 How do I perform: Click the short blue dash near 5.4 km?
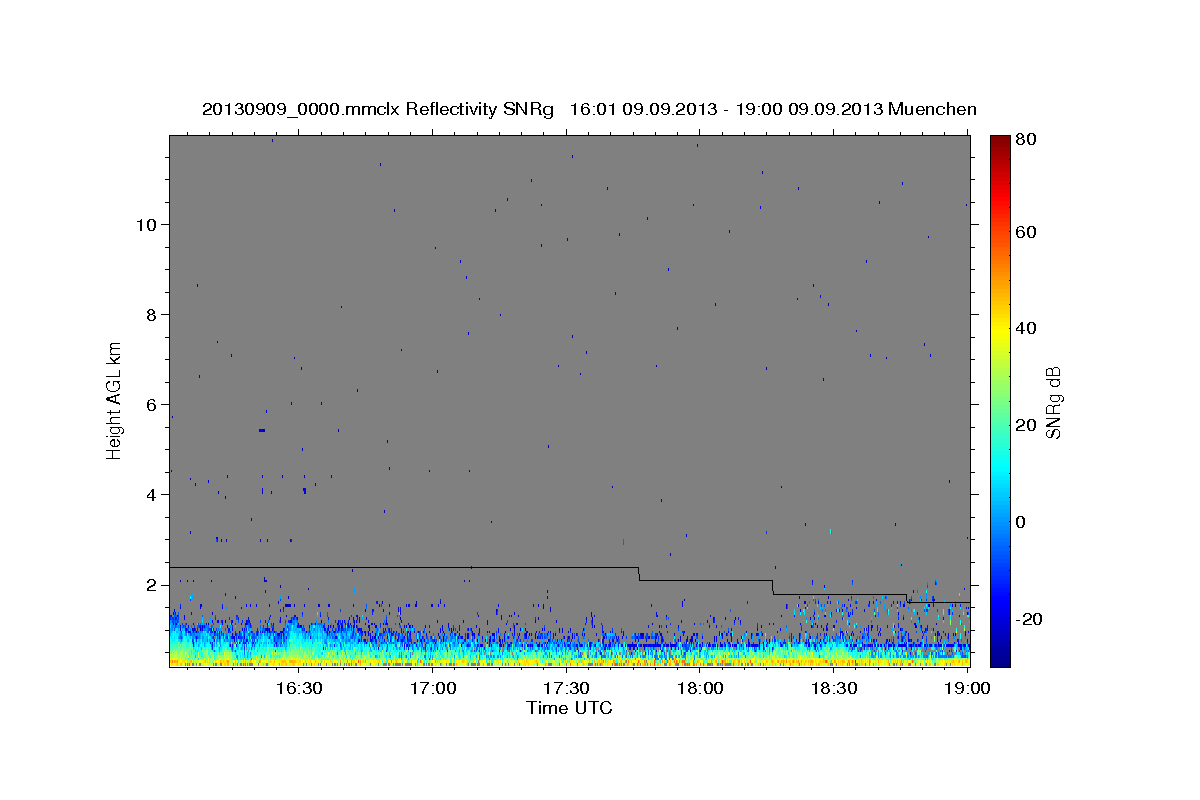click(x=262, y=430)
